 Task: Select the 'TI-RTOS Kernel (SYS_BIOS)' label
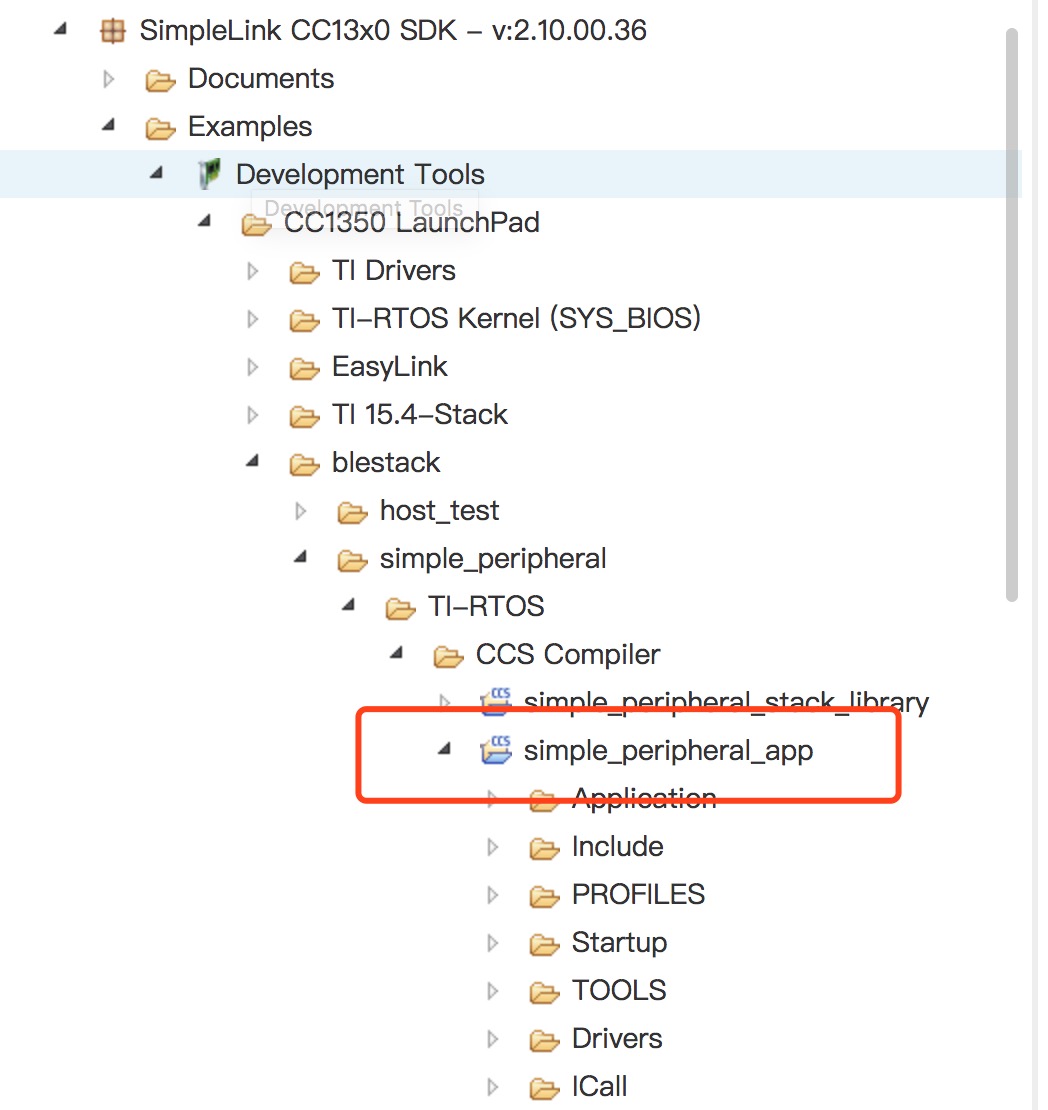tap(516, 319)
